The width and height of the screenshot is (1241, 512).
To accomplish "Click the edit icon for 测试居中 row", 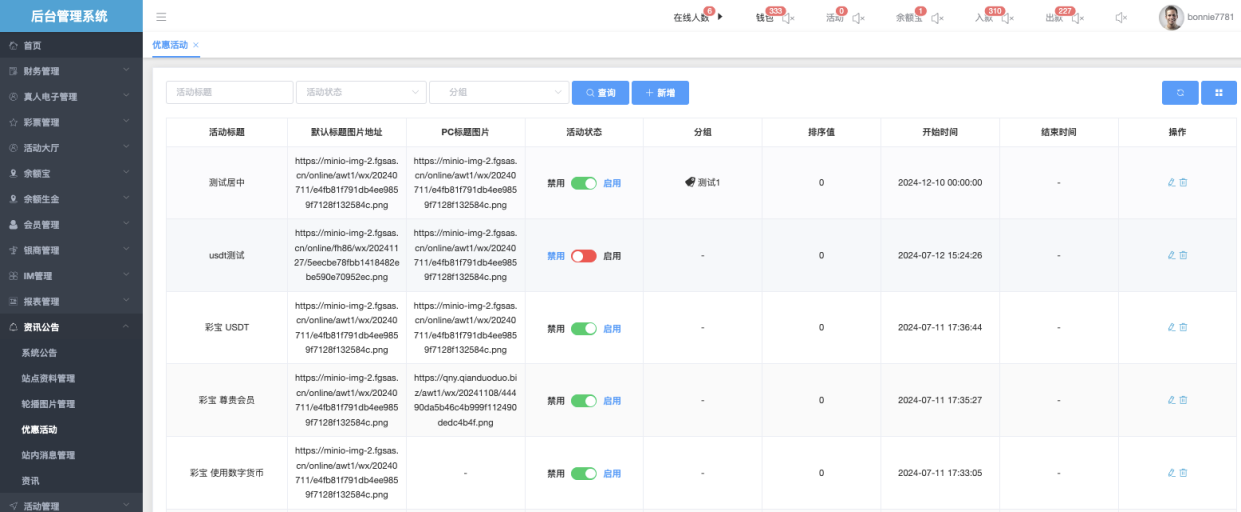I will tap(1171, 183).
